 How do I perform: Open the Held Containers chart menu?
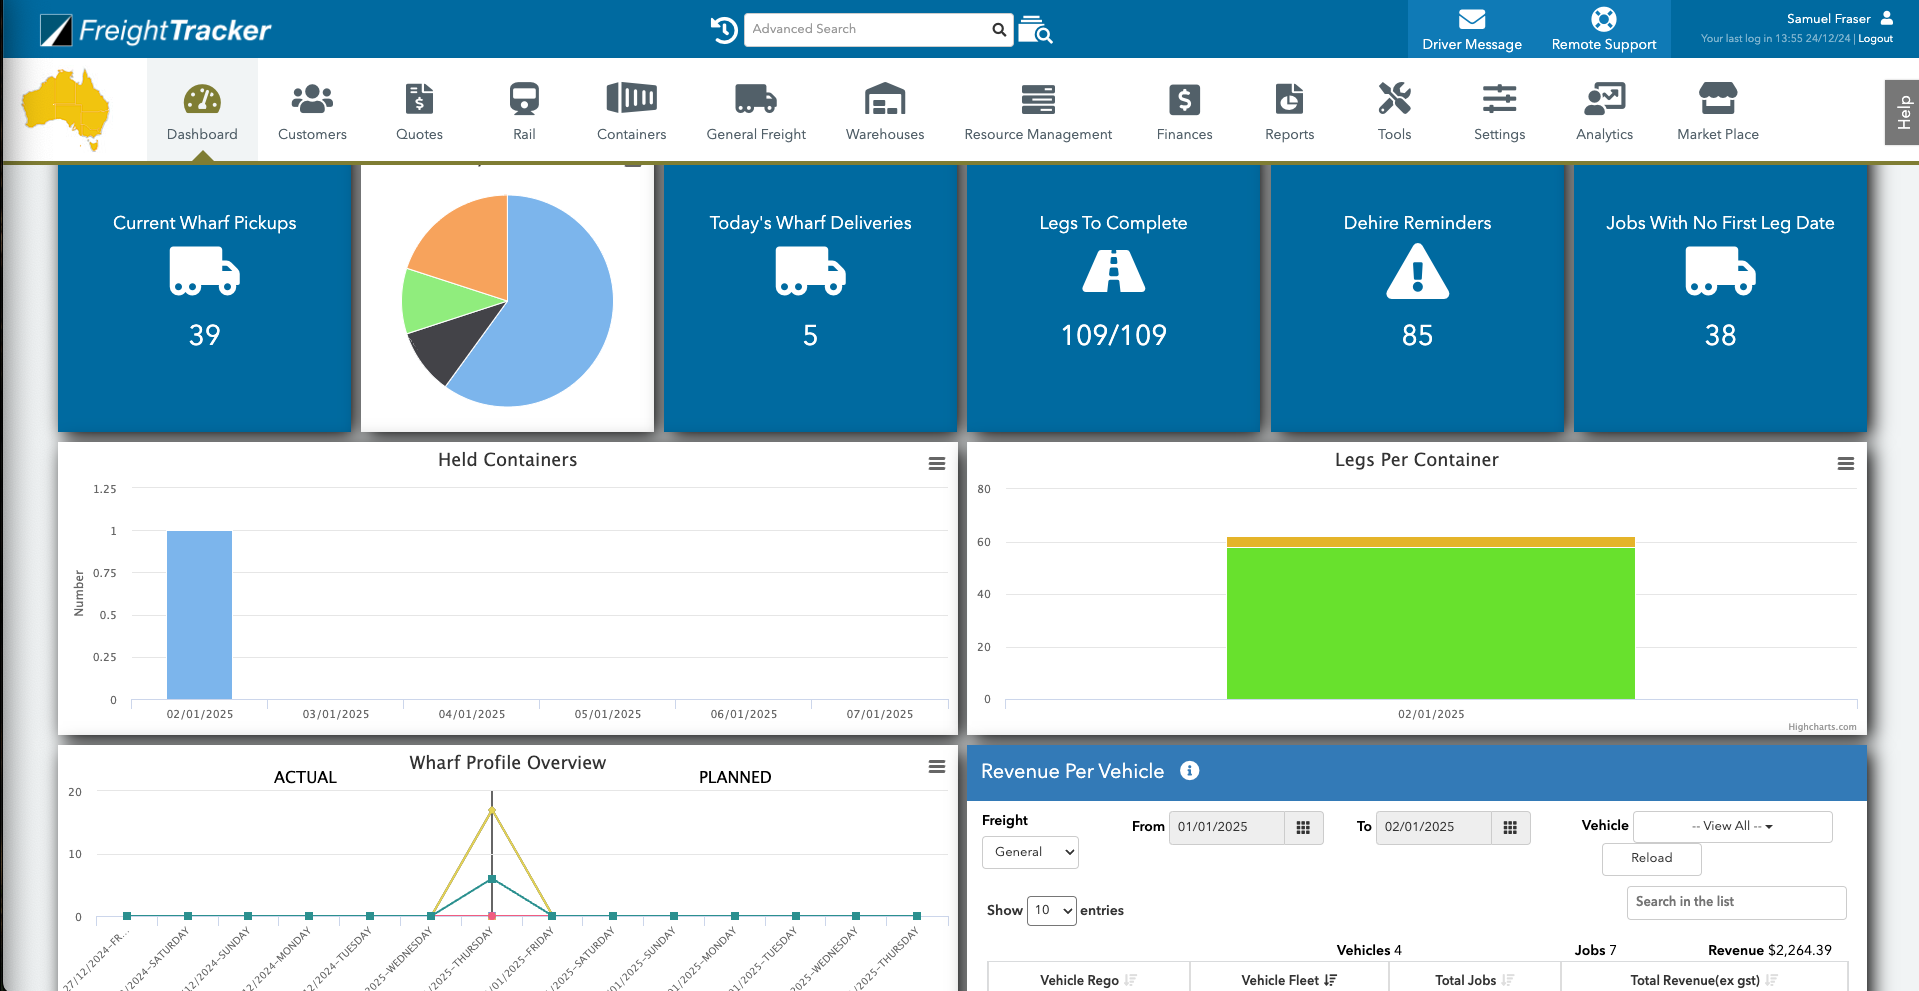[x=936, y=463]
